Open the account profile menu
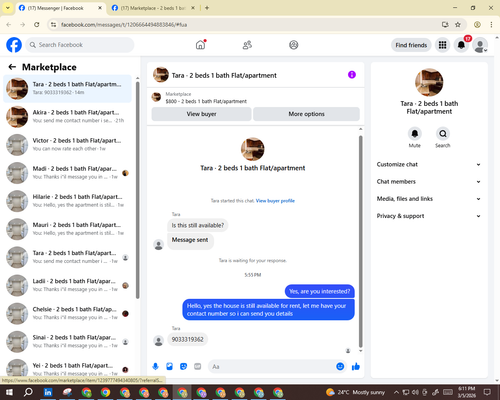500x400 pixels. pyautogui.click(x=480, y=45)
